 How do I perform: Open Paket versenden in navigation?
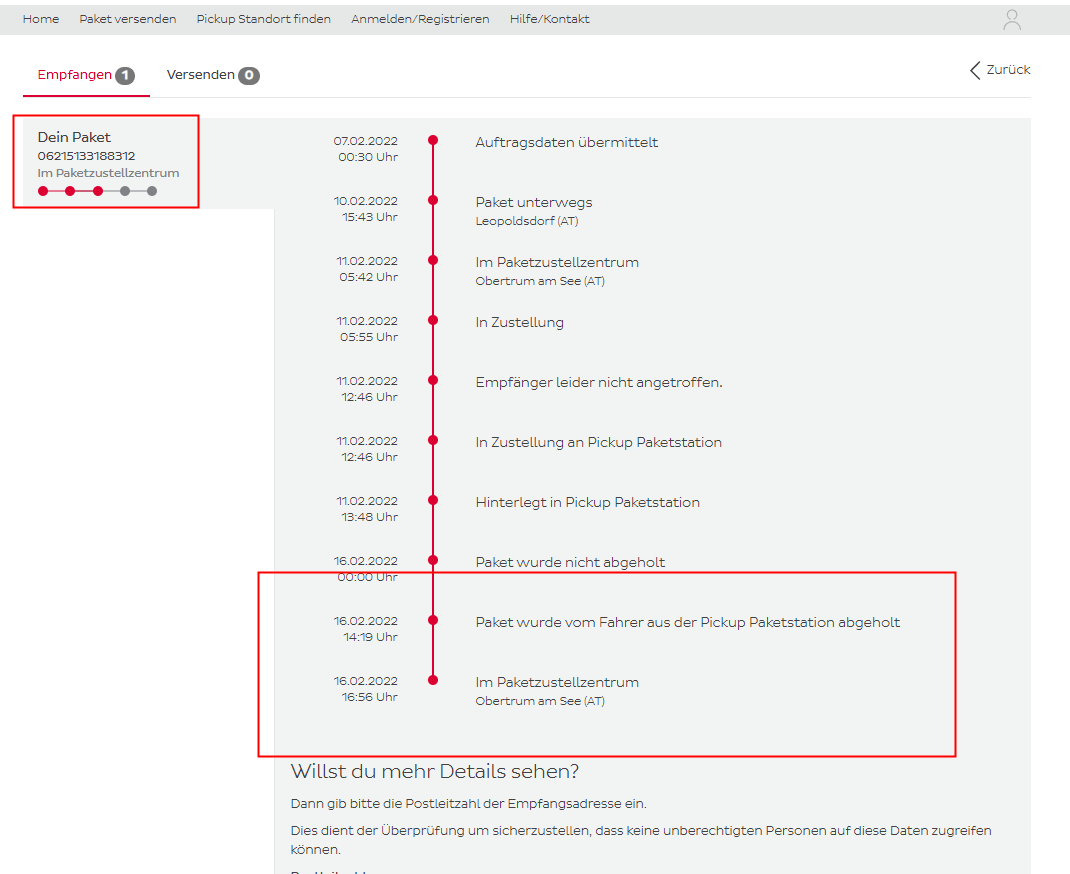[128, 19]
